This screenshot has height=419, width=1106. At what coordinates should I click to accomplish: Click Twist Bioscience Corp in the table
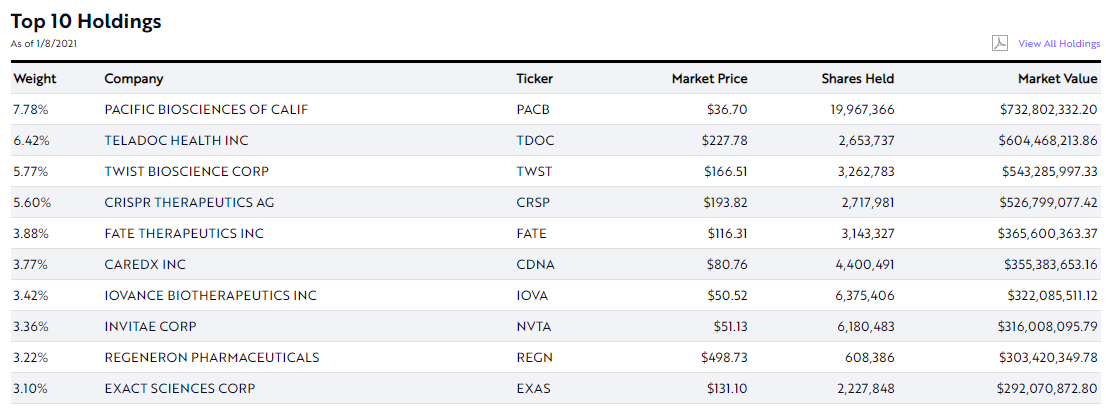(187, 172)
